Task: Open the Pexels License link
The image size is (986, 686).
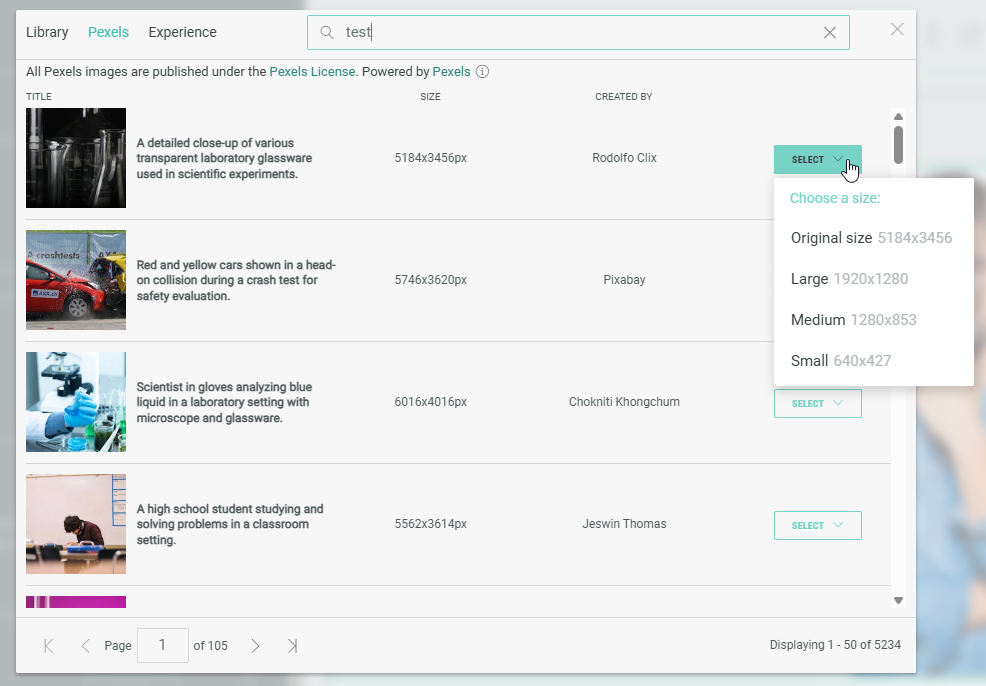Action: (x=312, y=72)
